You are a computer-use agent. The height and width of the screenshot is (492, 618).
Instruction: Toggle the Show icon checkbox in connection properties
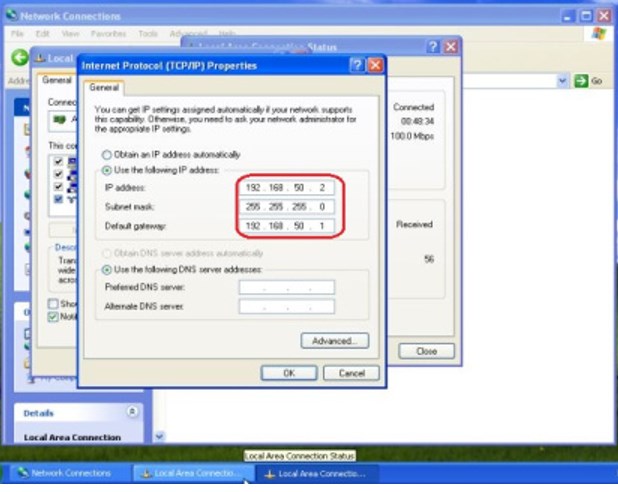point(53,304)
